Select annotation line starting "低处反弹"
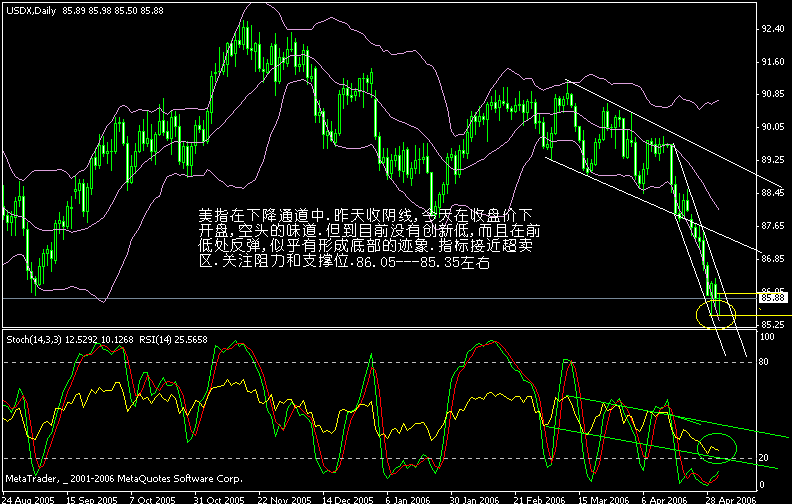This screenshot has width=792, height=504. [x=365, y=246]
